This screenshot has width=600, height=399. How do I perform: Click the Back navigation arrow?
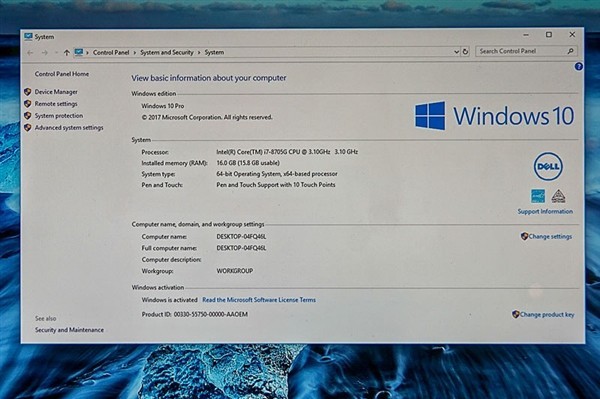(x=30, y=53)
